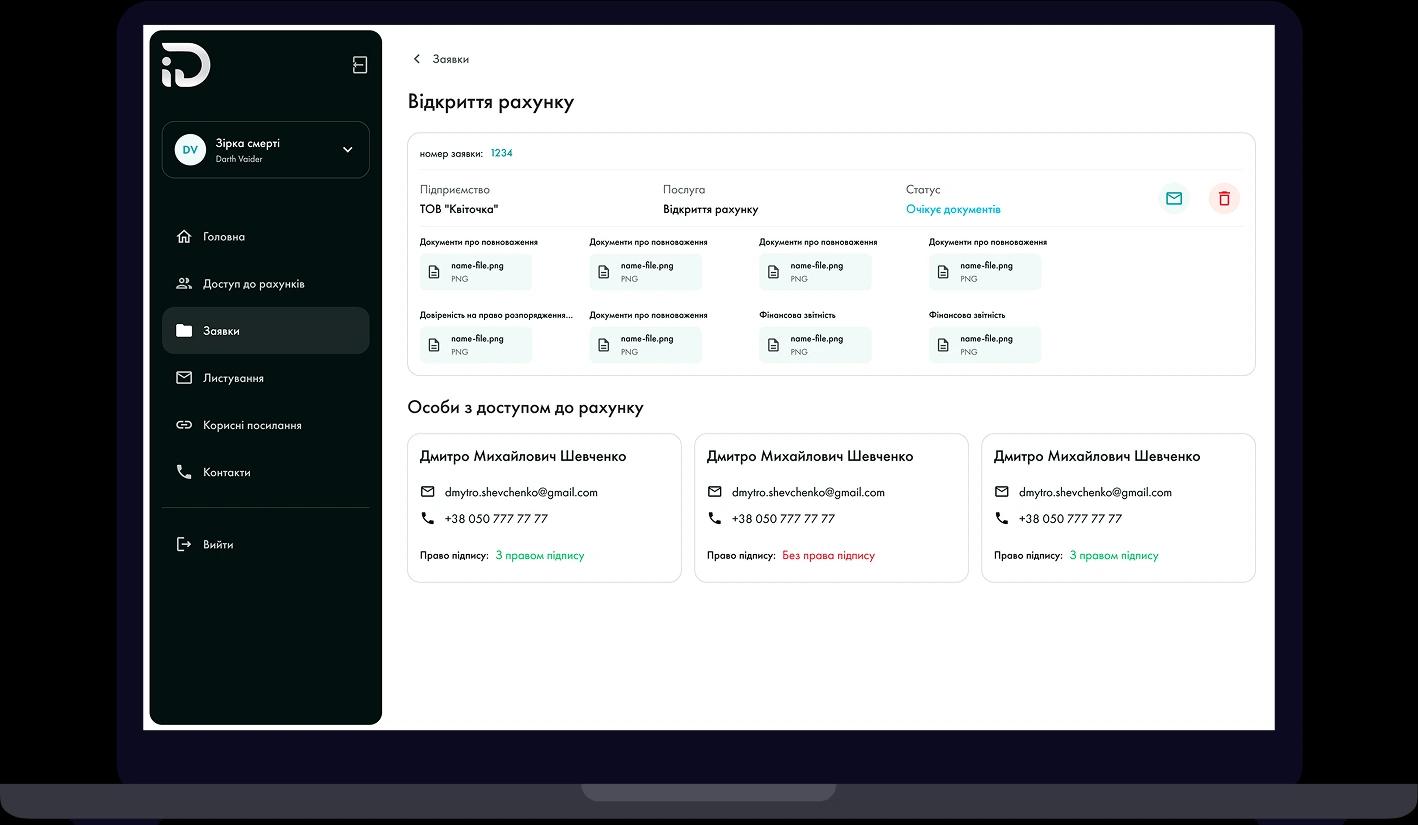Click the iD logo
The height and width of the screenshot is (825, 1418).
coord(184,64)
